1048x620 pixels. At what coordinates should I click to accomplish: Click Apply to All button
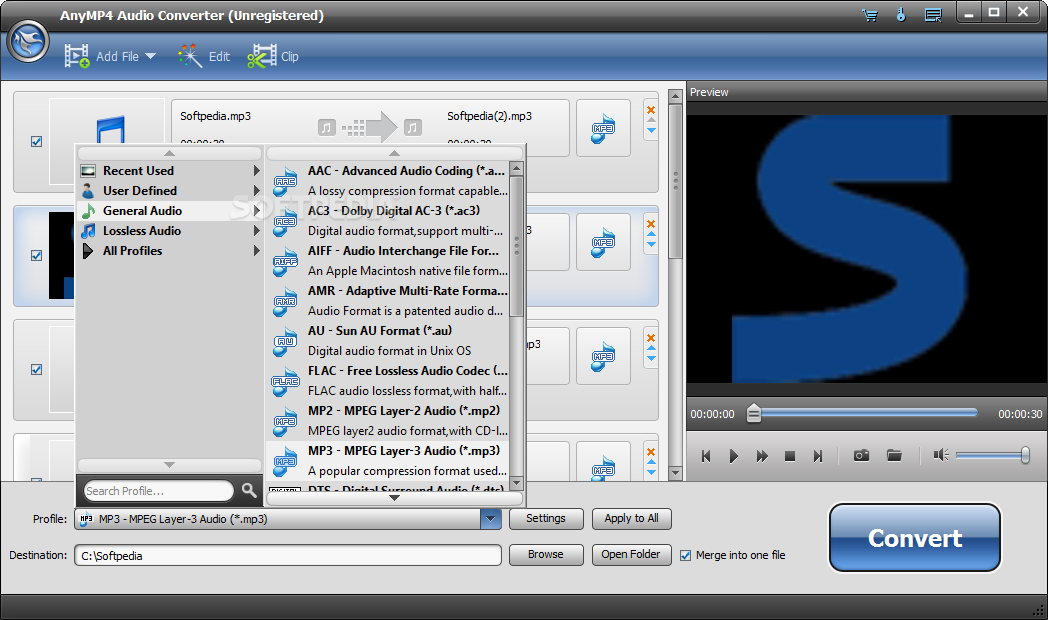point(632,518)
